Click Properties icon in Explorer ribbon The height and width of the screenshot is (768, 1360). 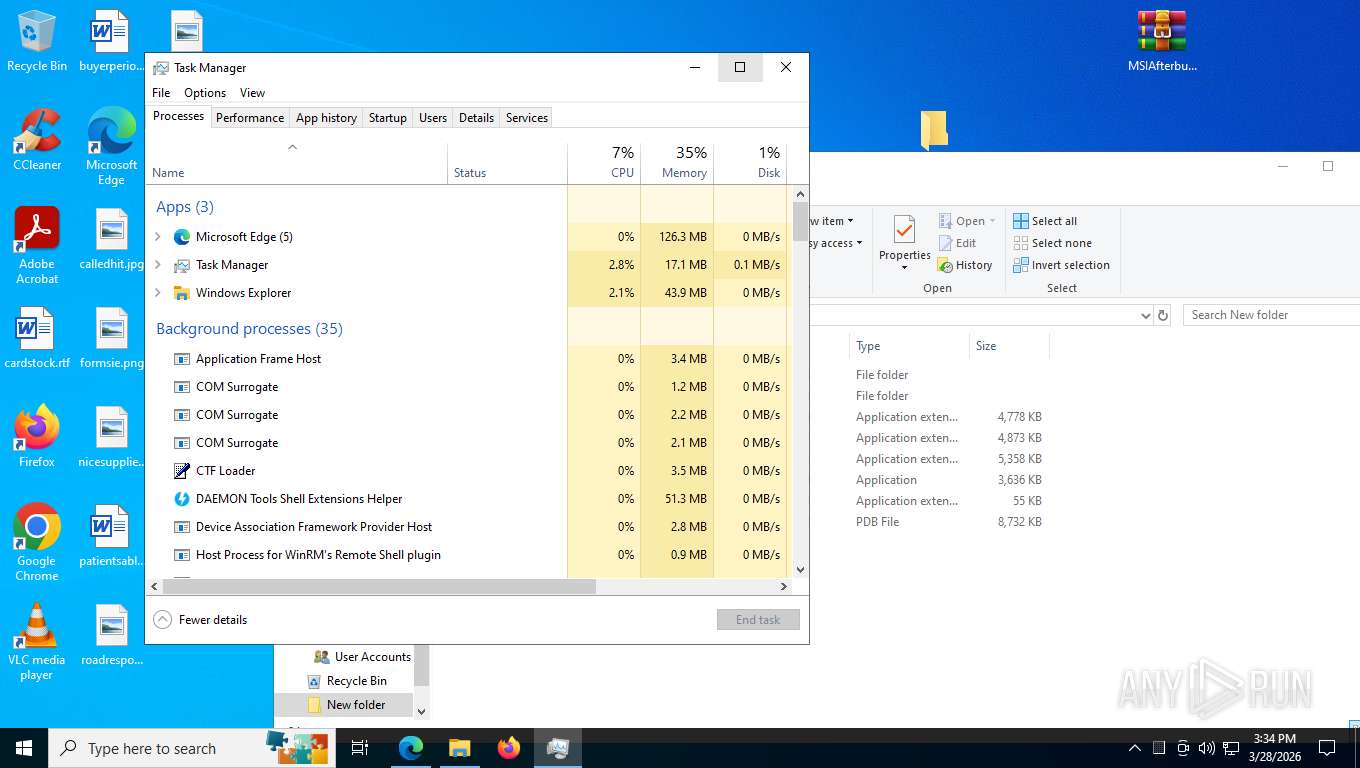[x=904, y=230]
